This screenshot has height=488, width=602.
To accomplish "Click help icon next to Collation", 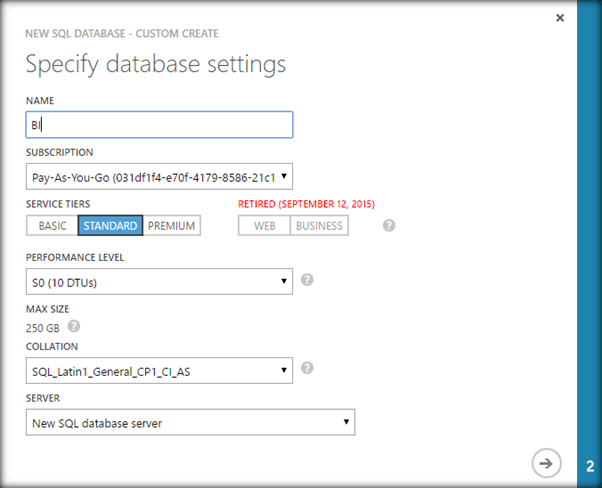I will point(307,368).
